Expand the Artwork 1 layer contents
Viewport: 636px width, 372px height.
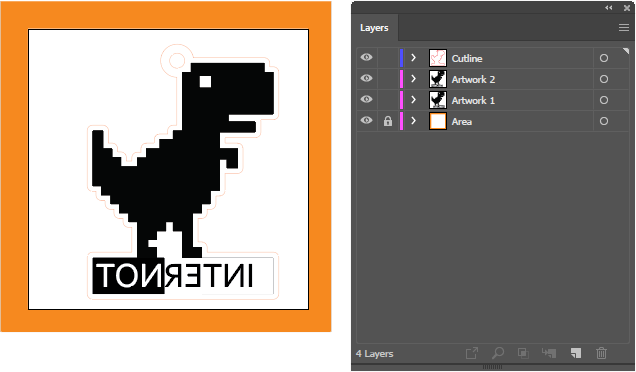click(x=413, y=100)
